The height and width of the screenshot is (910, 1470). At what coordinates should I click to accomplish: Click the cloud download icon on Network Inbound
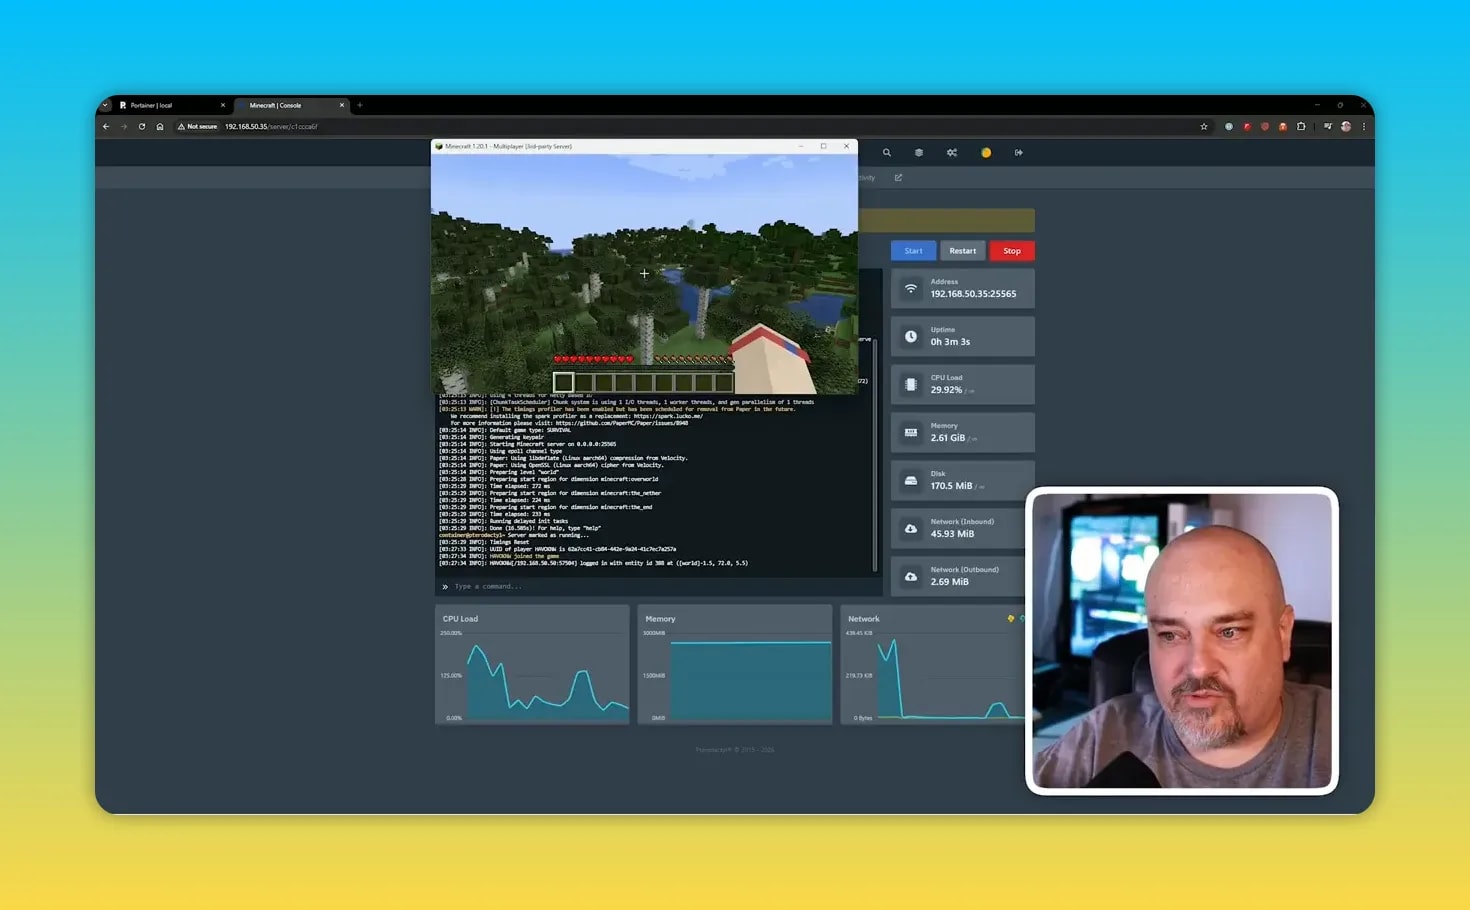click(911, 528)
